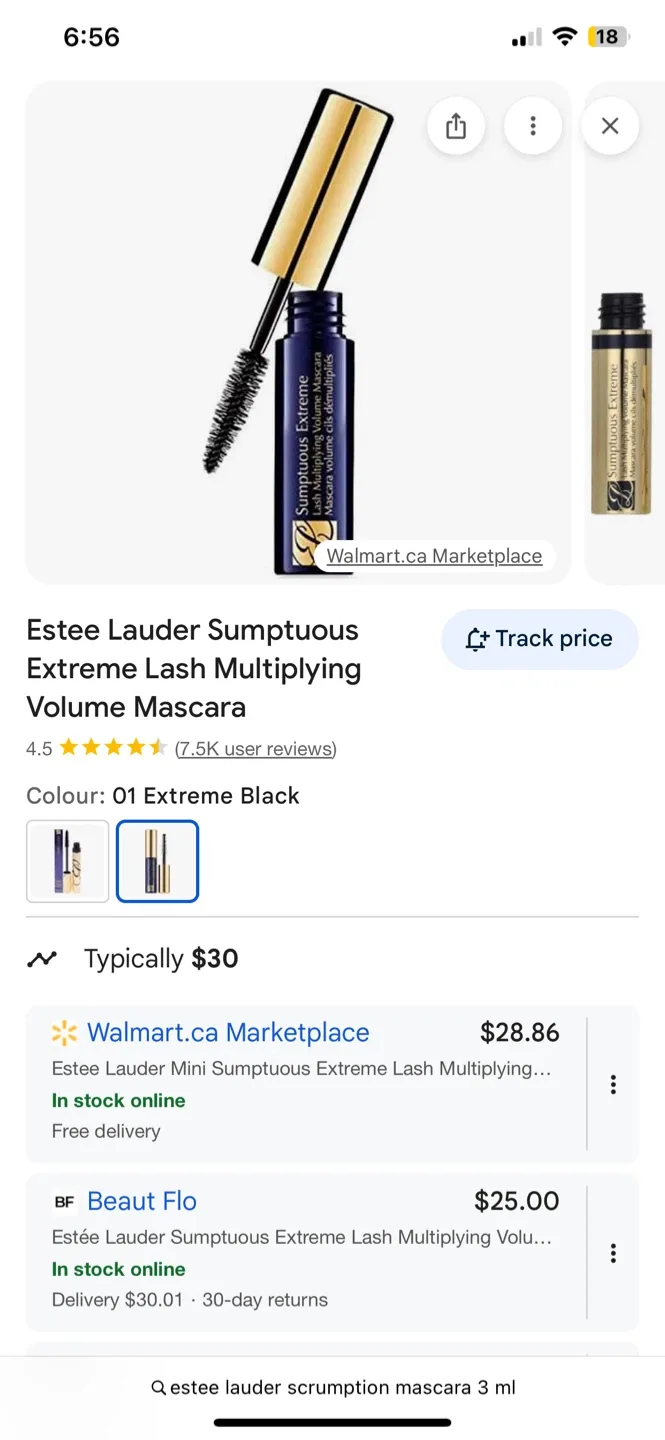Visit the Walmart.ca Marketplace seller listing
Viewport: 665px width, 1440px height.
(x=227, y=1033)
